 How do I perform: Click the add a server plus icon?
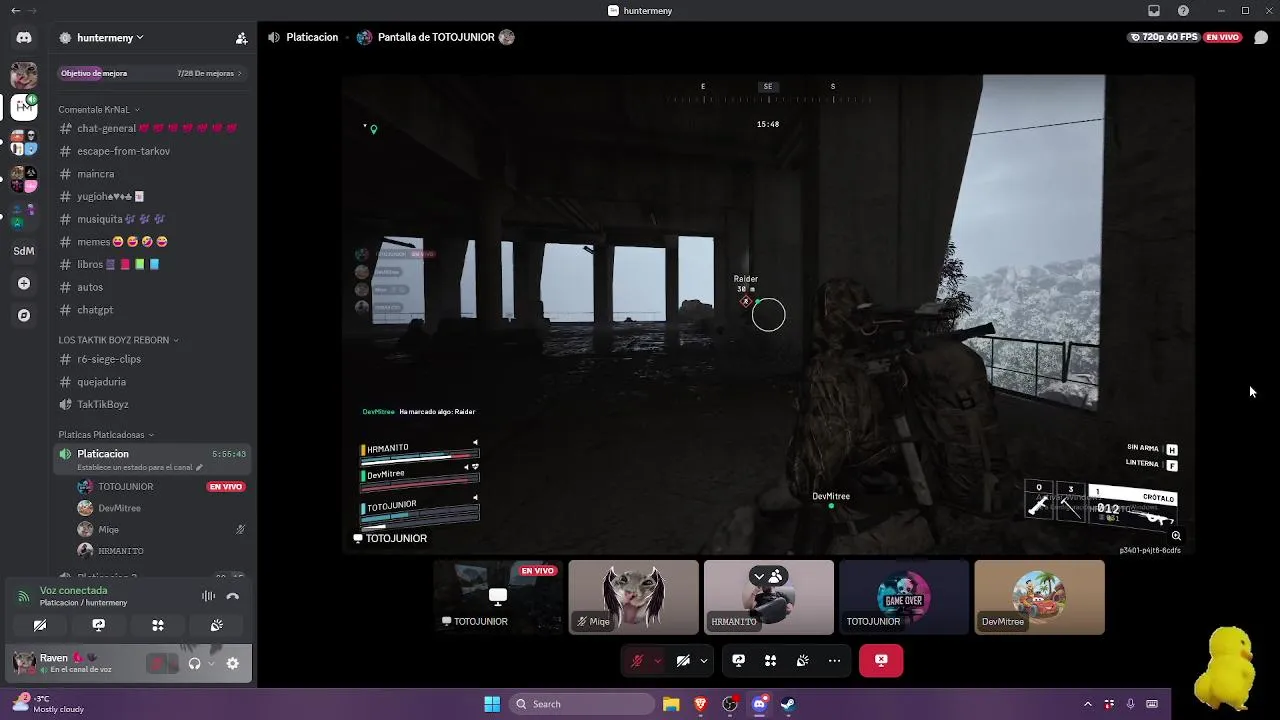pos(24,283)
